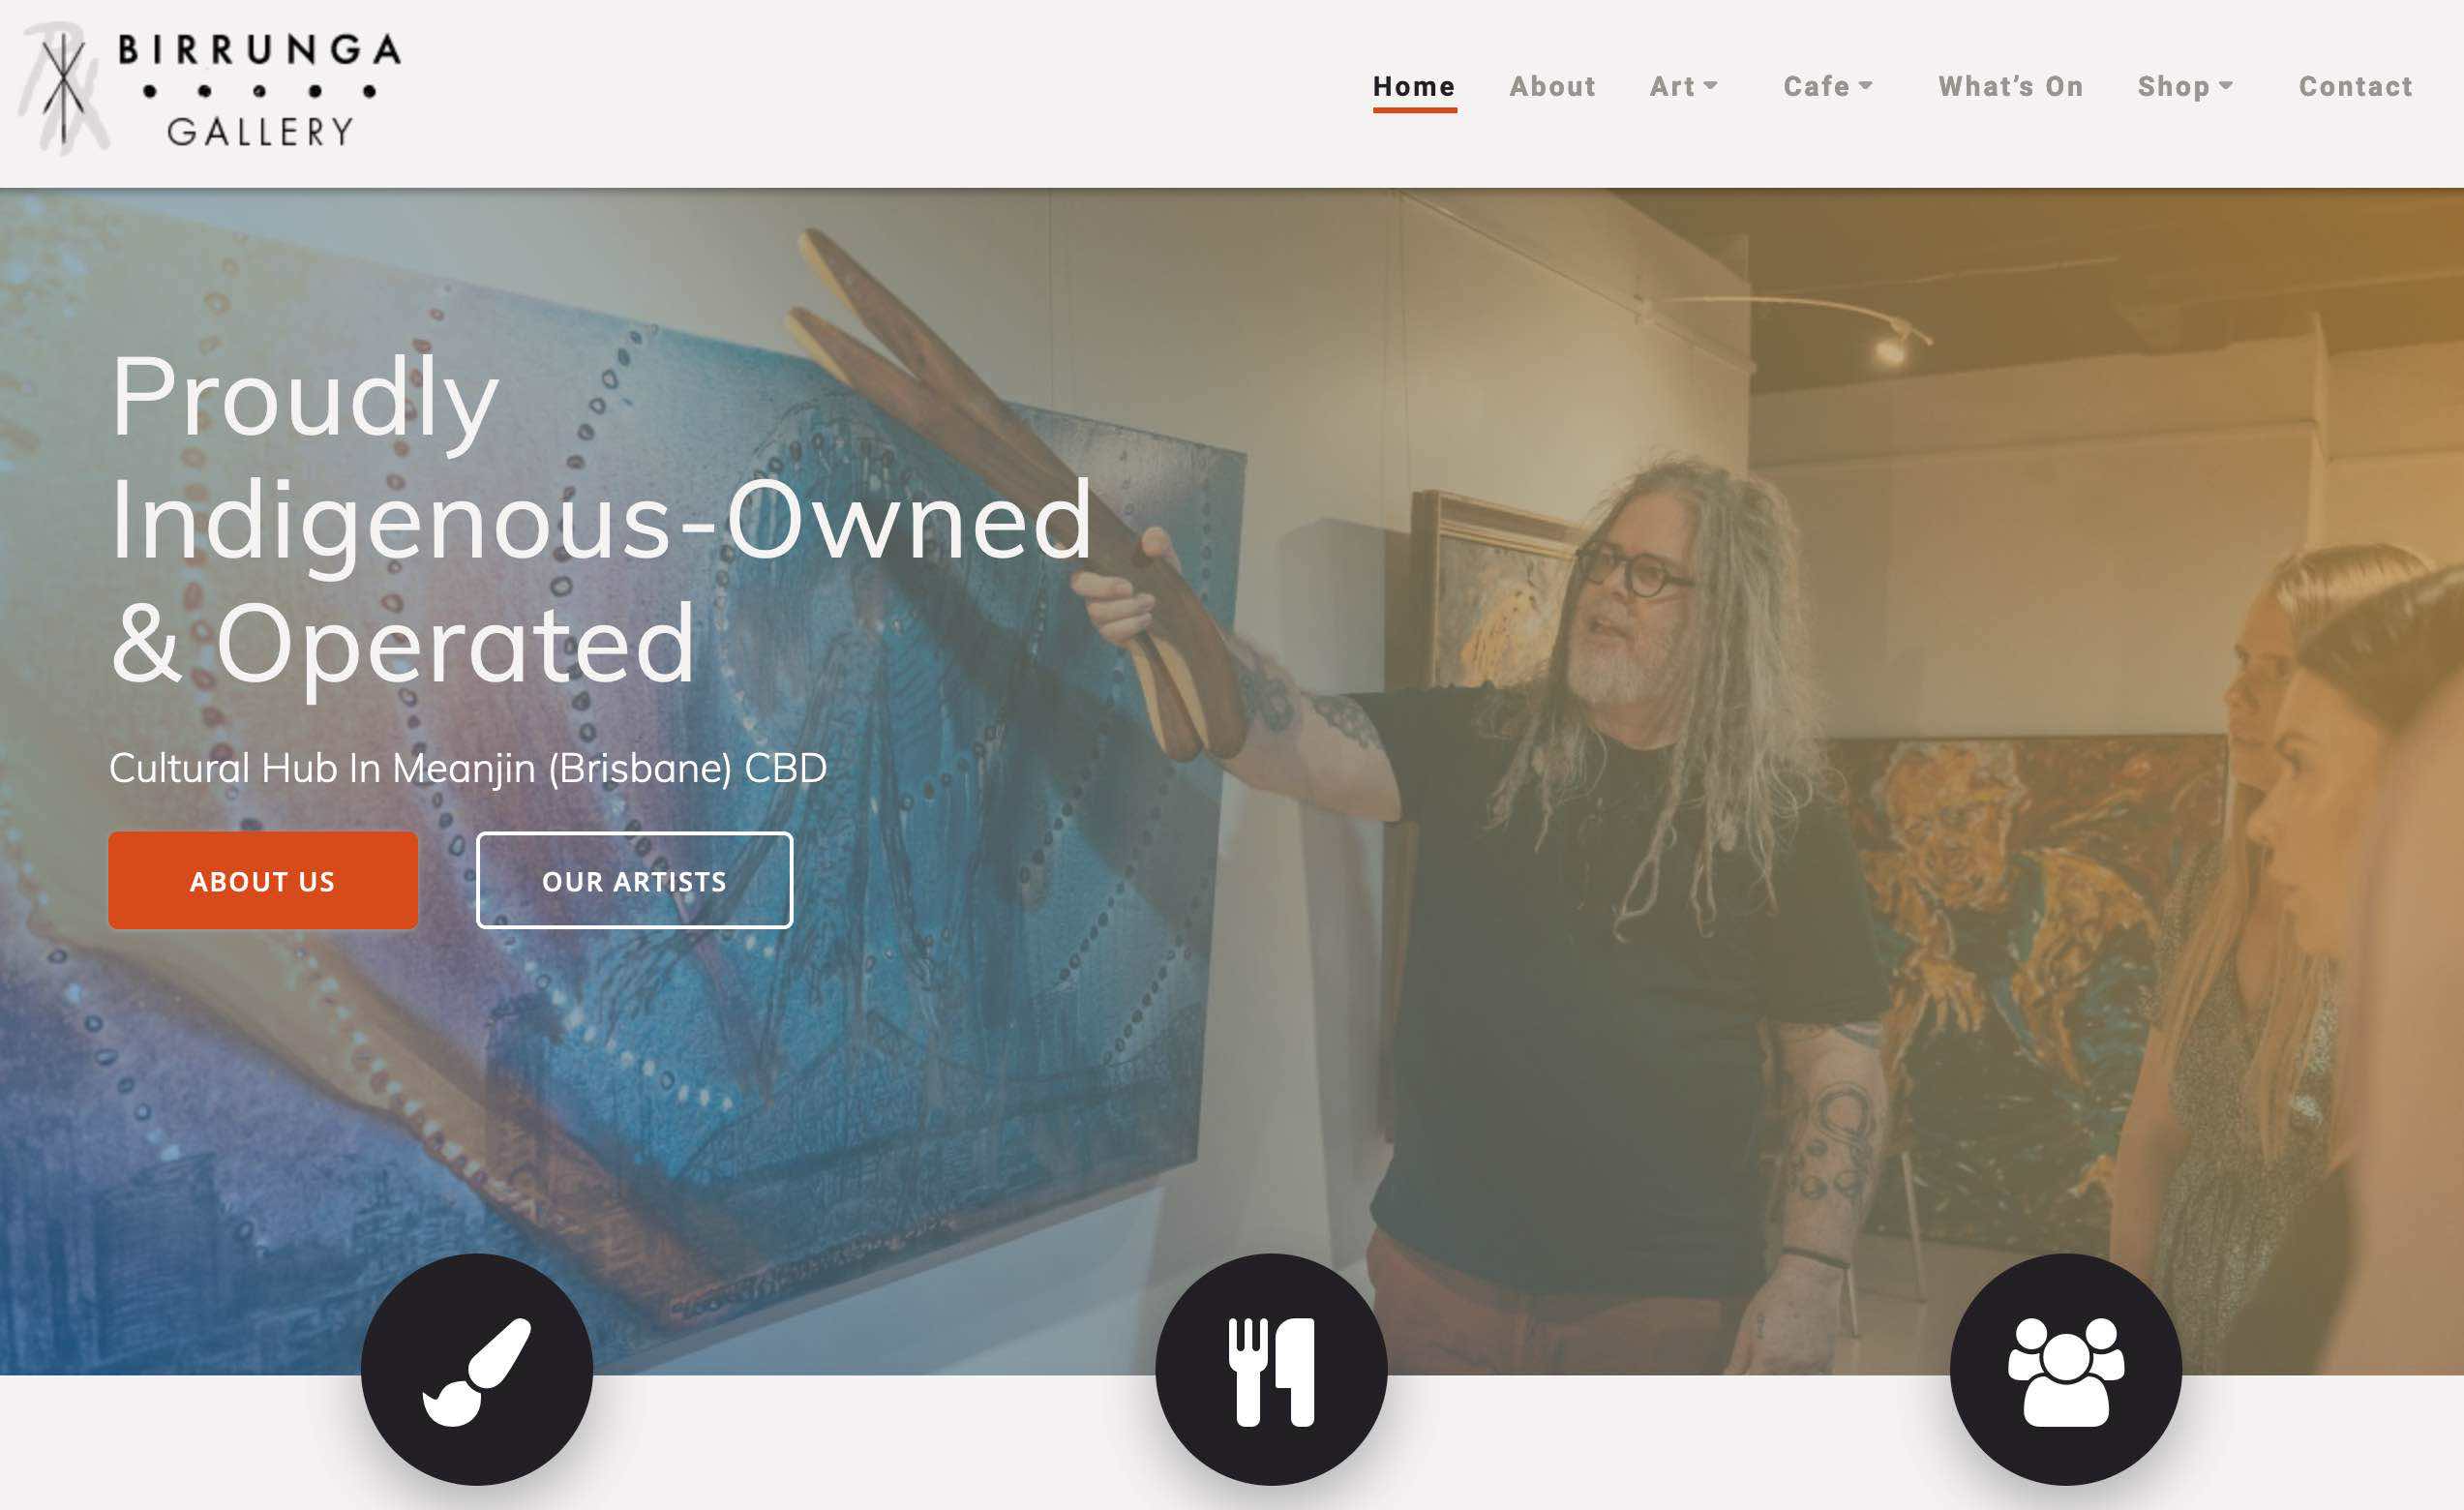Click the BIRRUNGA GALLERY wordmark text
2464x1510 pixels.
pos(260,90)
